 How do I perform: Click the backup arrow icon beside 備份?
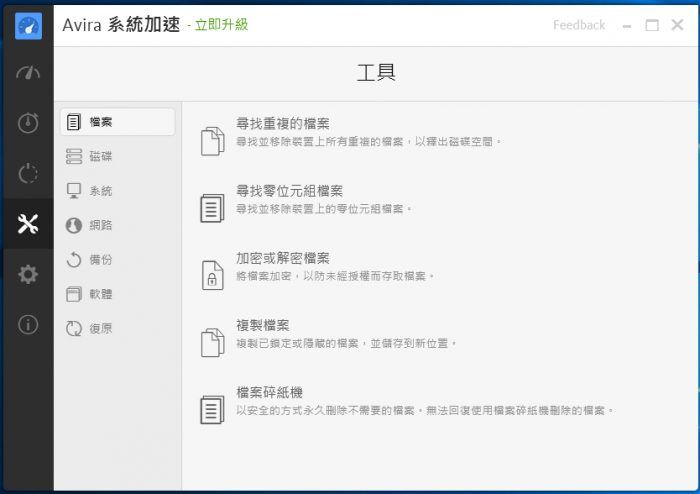(74, 260)
